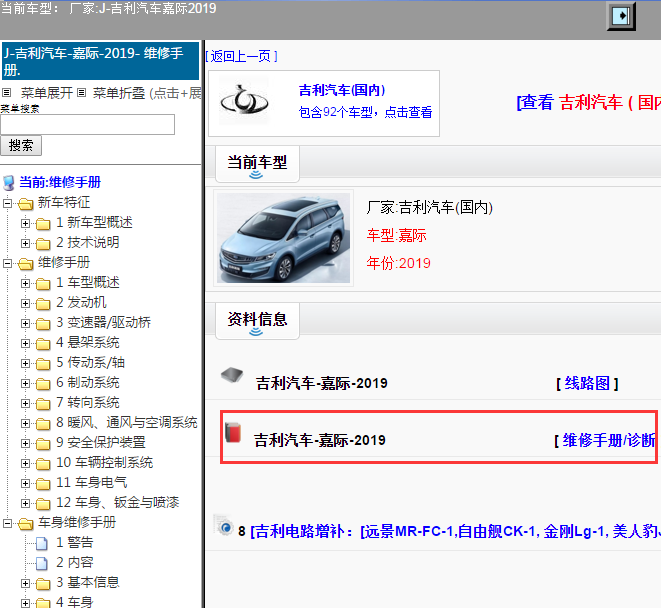Click the page icon beside 1 警告
661x608 pixels.
[42, 543]
